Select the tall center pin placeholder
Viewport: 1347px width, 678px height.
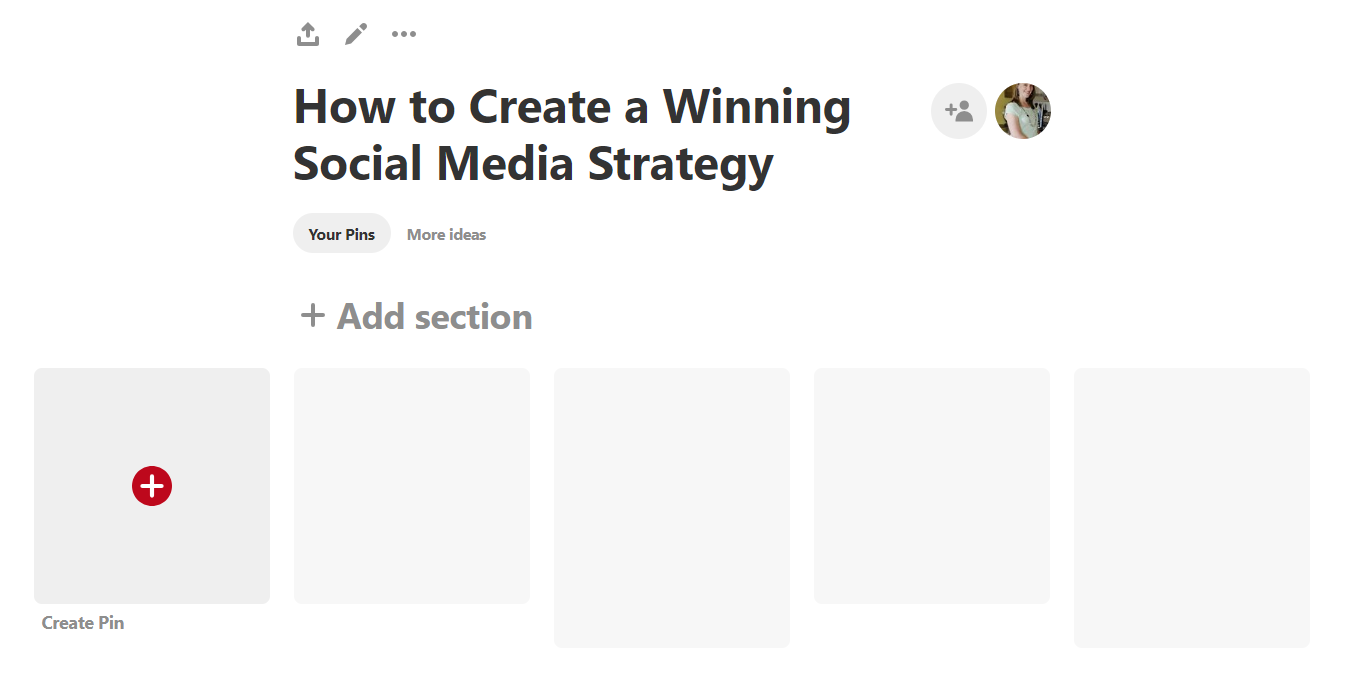(x=671, y=506)
